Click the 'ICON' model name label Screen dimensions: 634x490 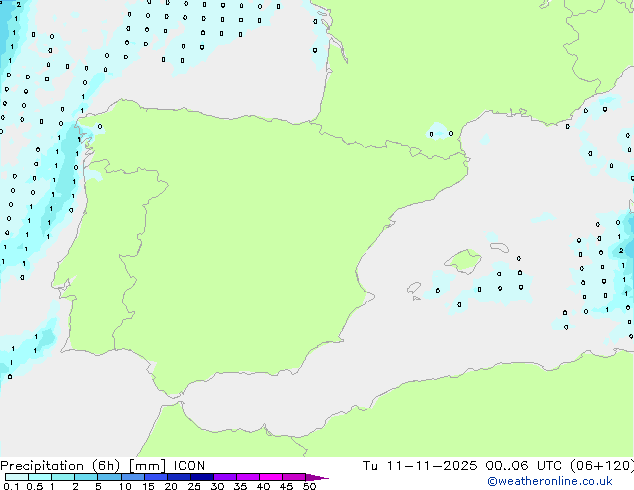(x=189, y=466)
